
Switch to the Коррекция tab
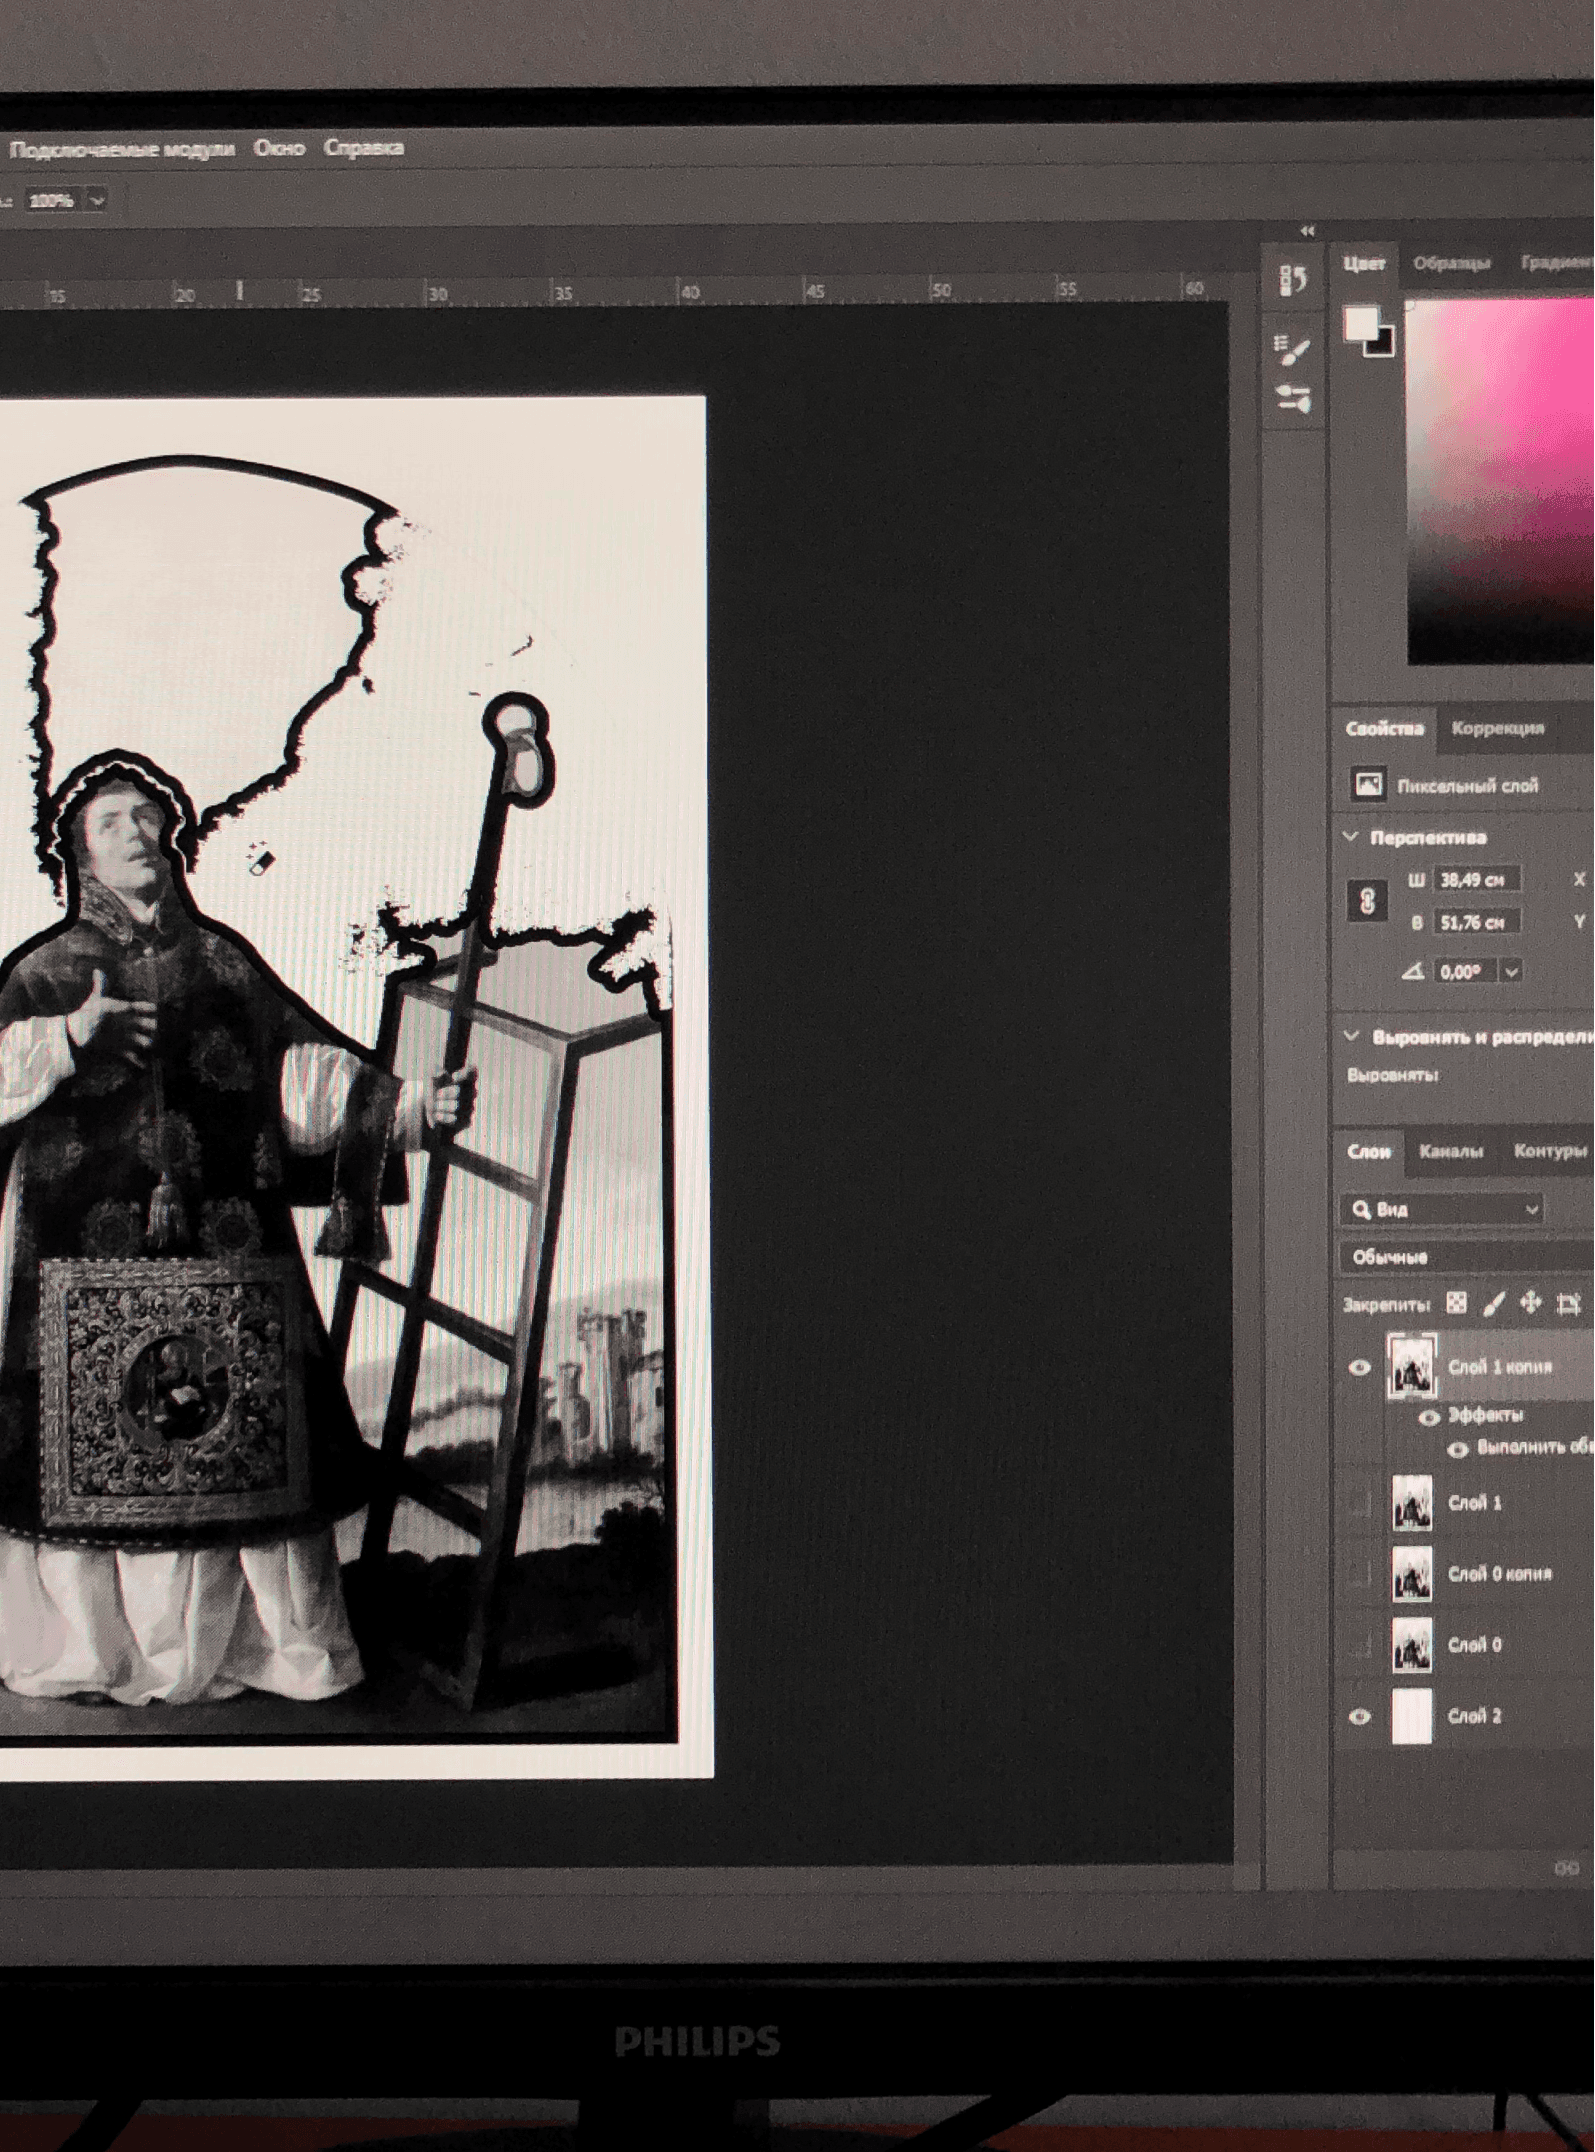(1498, 728)
